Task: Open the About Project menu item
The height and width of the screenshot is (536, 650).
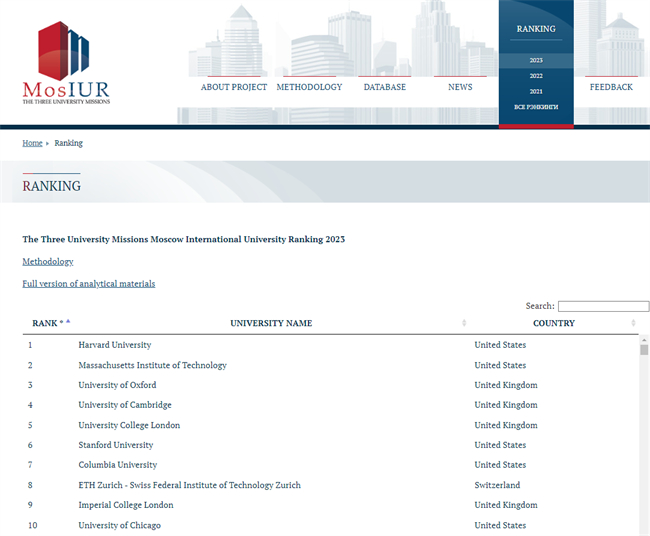Action: pos(234,87)
